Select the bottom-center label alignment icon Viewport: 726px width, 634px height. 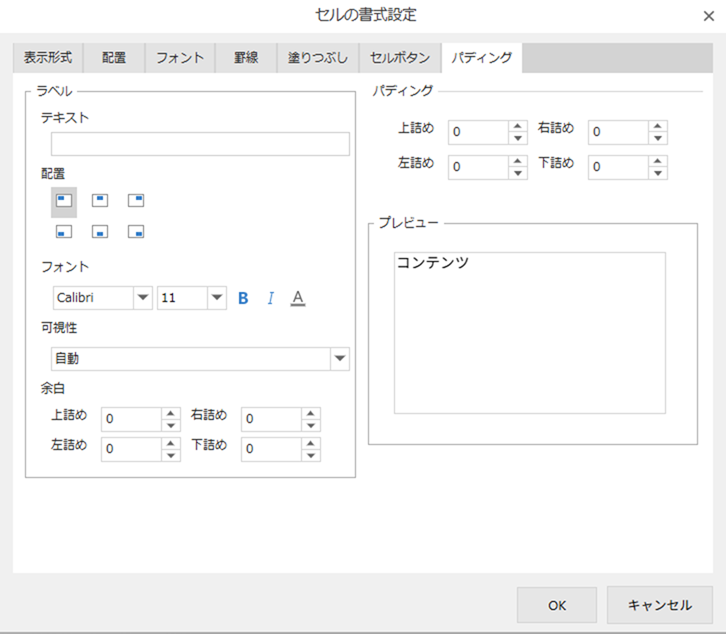click(100, 232)
